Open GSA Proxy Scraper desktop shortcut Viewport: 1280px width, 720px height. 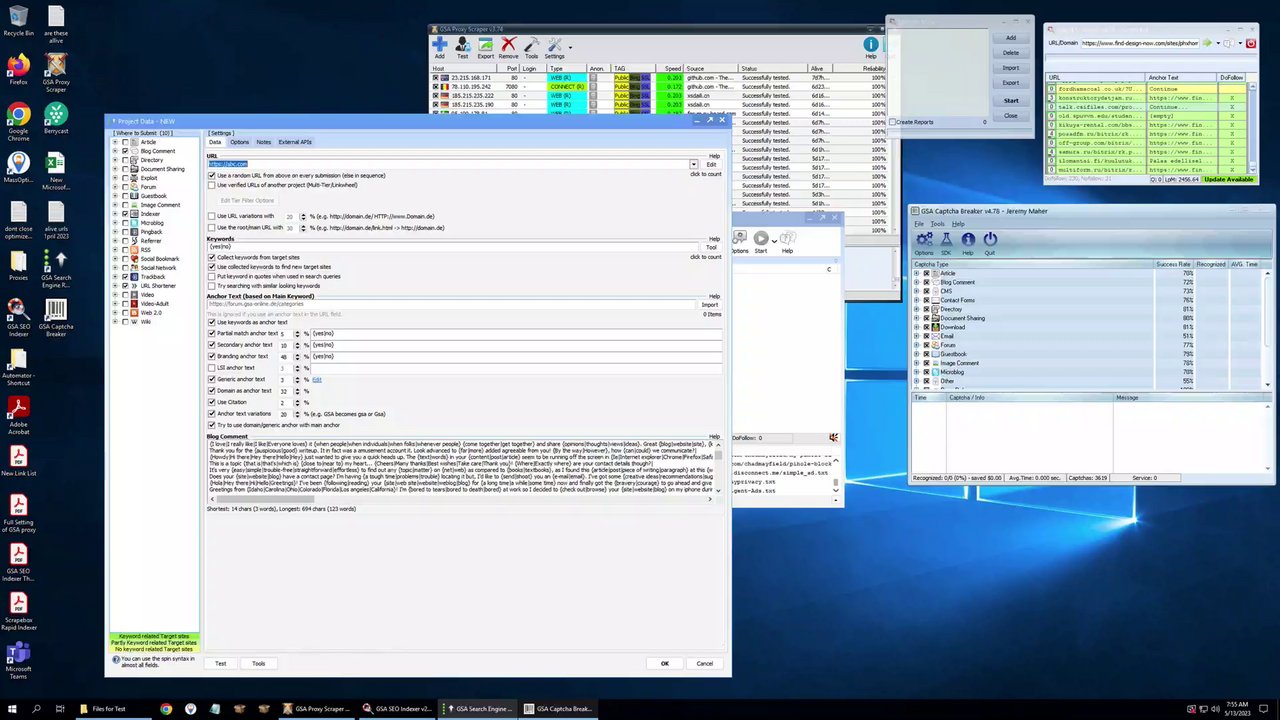pyautogui.click(x=56, y=73)
